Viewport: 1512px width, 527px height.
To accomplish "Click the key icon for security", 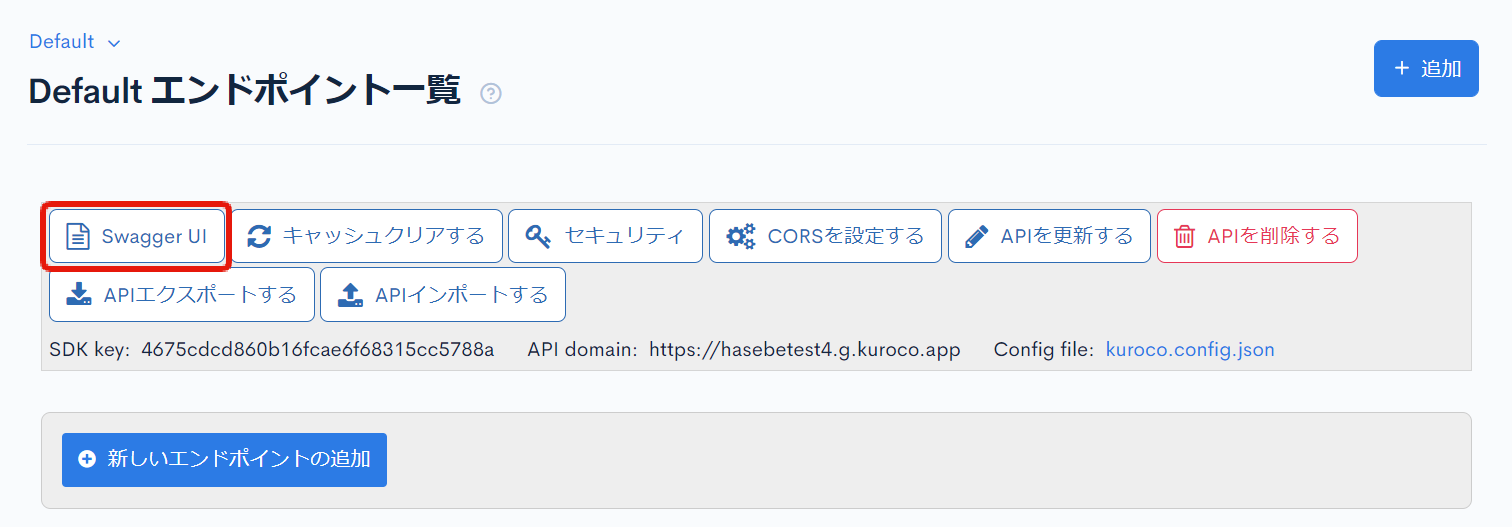I will point(538,236).
